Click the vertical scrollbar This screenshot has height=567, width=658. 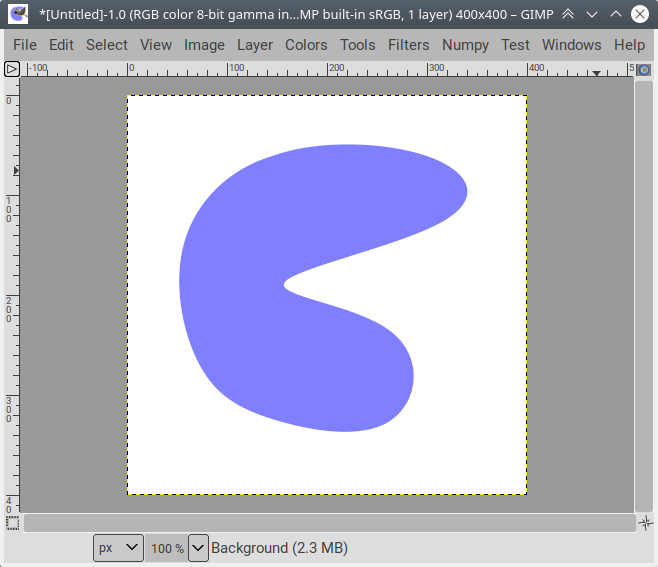pos(644,296)
